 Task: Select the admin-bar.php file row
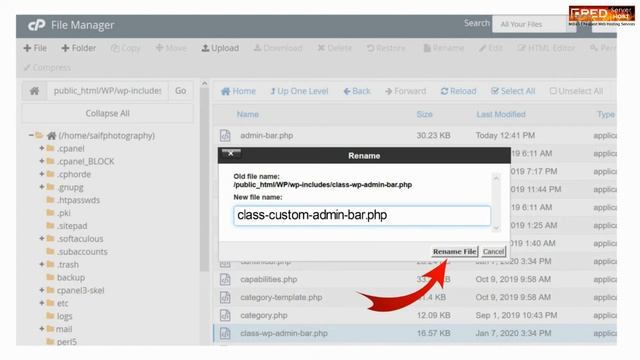[x=415, y=135]
